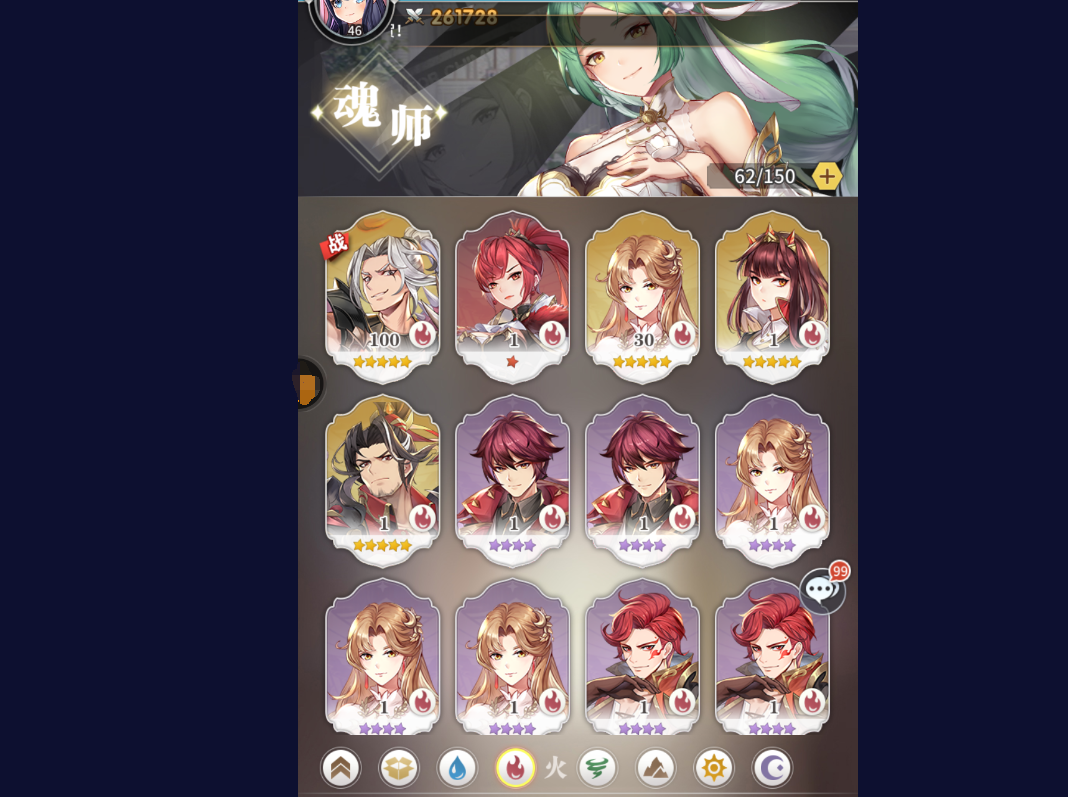Open the chat bubble with 99 badge

(x=824, y=588)
